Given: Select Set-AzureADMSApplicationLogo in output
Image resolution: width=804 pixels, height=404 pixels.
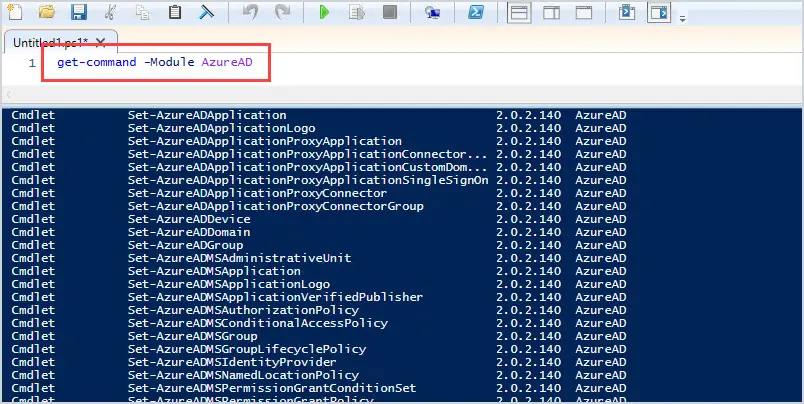Looking at the screenshot, I should click(x=229, y=284).
